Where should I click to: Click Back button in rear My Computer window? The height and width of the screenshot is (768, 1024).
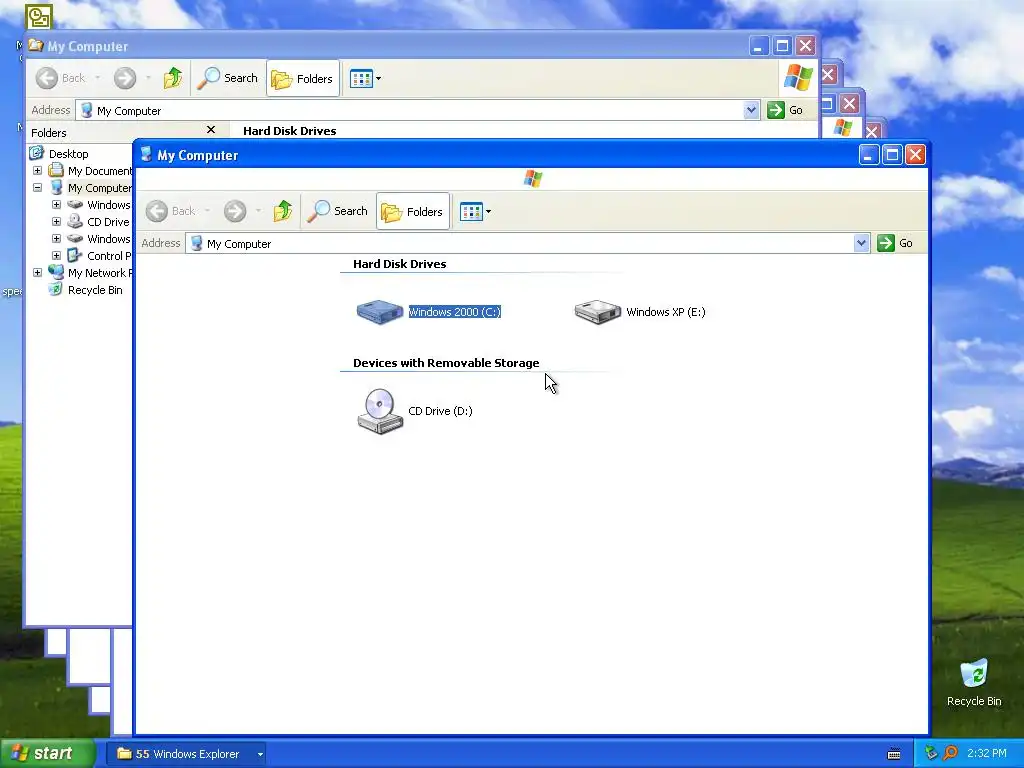[61, 78]
